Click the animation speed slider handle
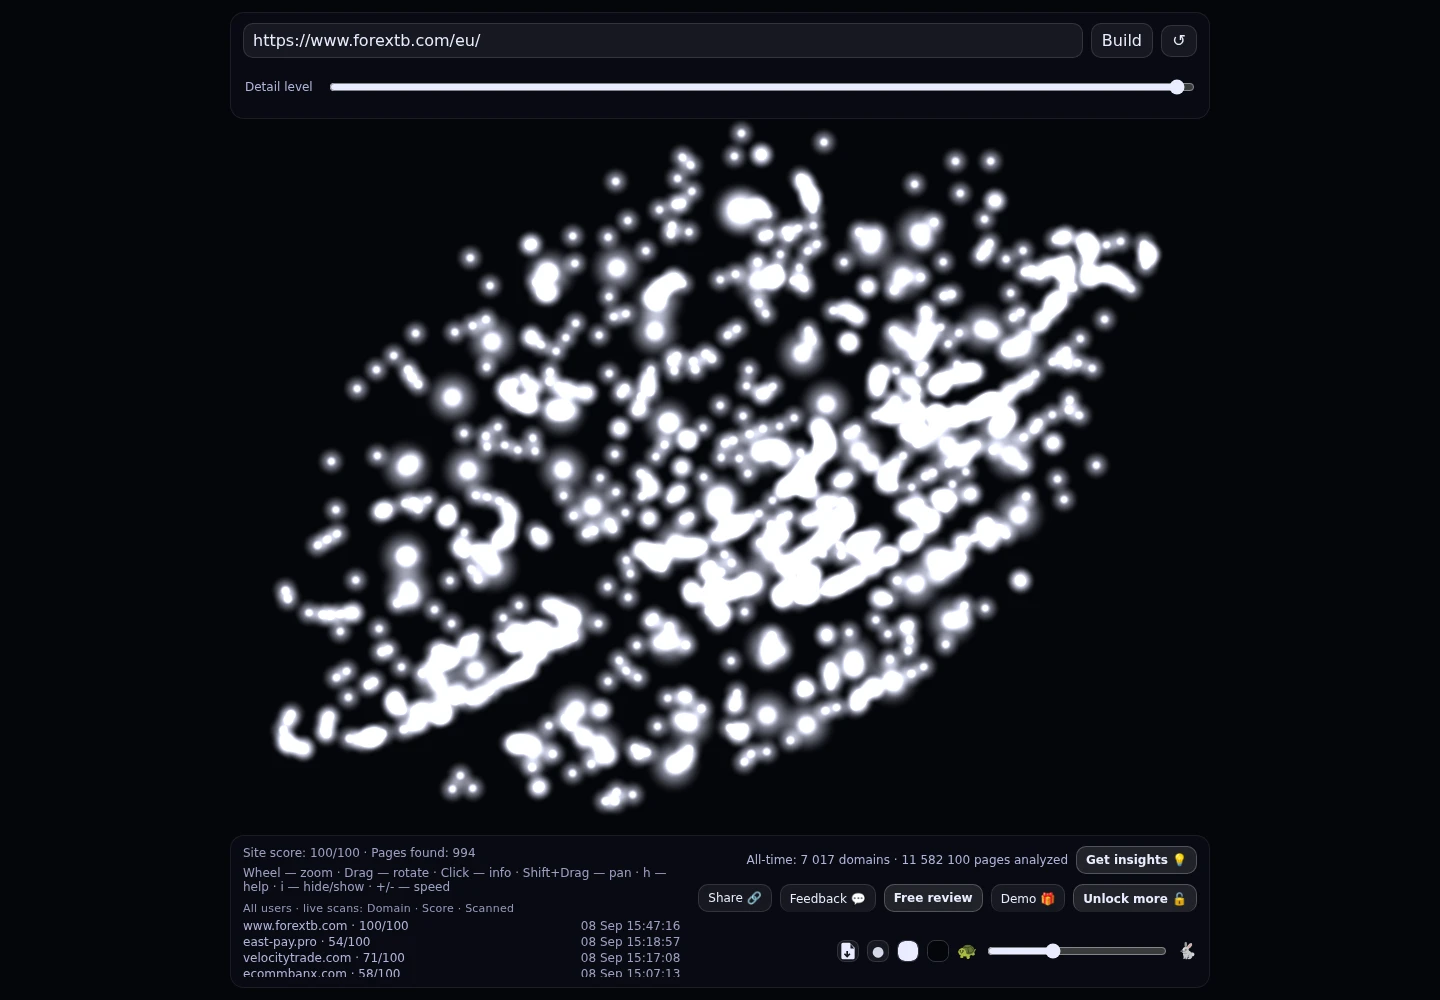The image size is (1440, 1000). click(1053, 951)
